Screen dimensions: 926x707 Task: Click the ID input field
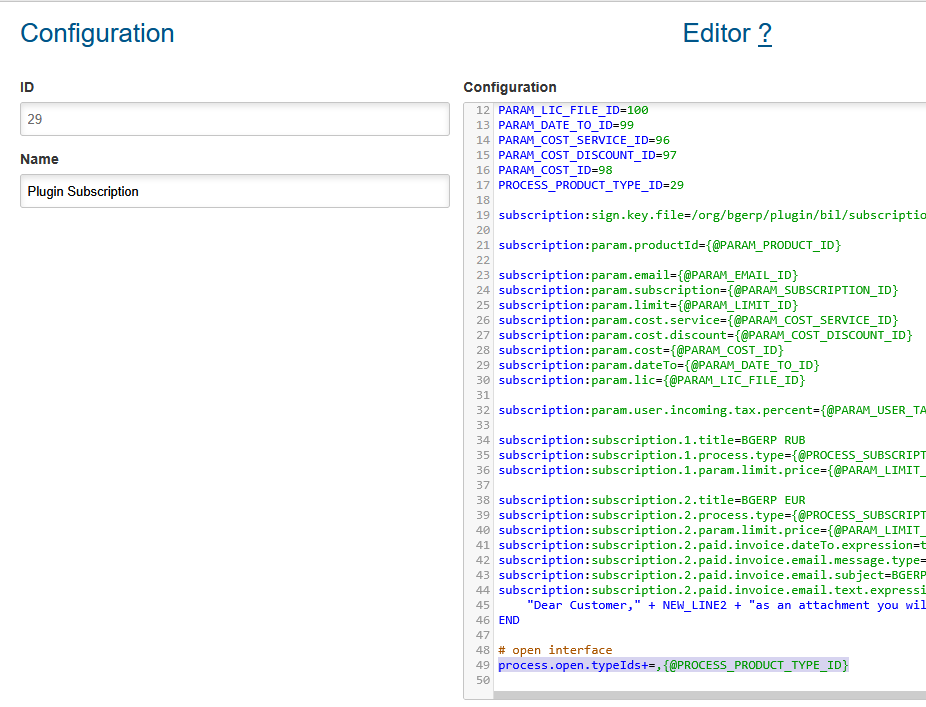pos(234,119)
